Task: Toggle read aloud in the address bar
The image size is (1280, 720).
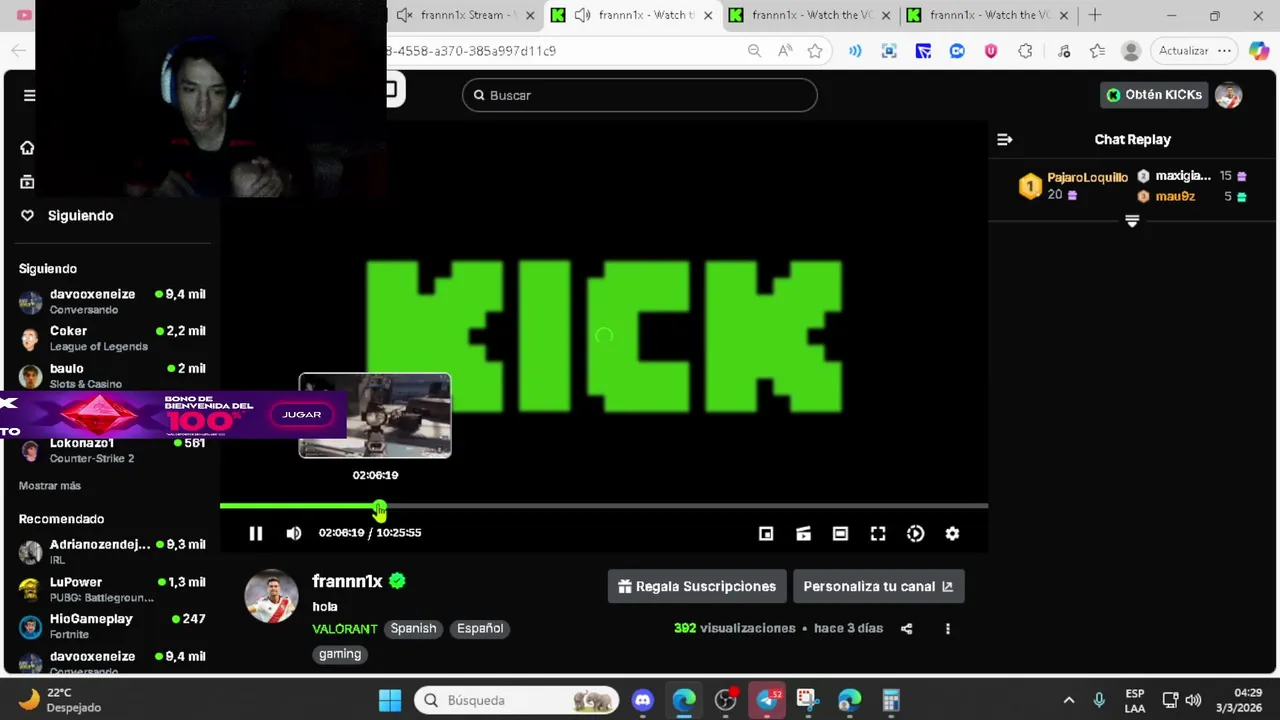Action: point(785,51)
